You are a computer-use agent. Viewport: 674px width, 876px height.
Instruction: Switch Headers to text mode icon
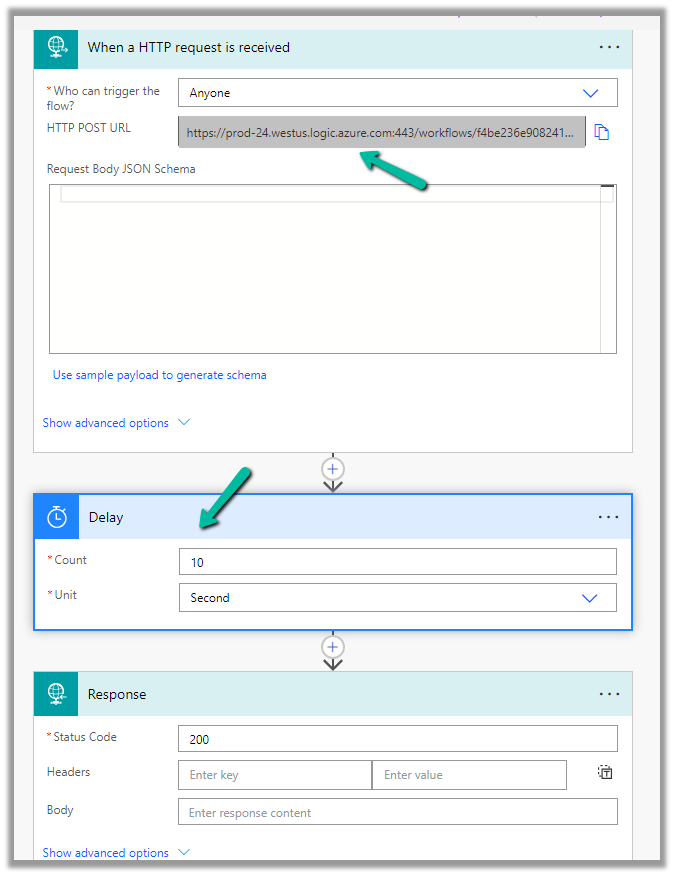tap(605, 772)
